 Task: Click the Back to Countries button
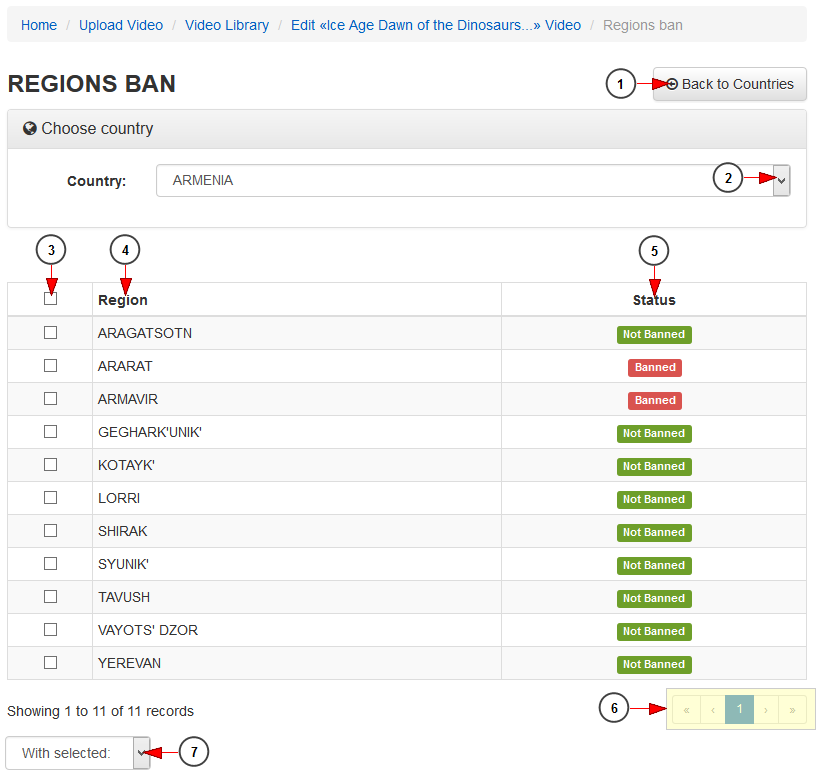click(x=729, y=84)
